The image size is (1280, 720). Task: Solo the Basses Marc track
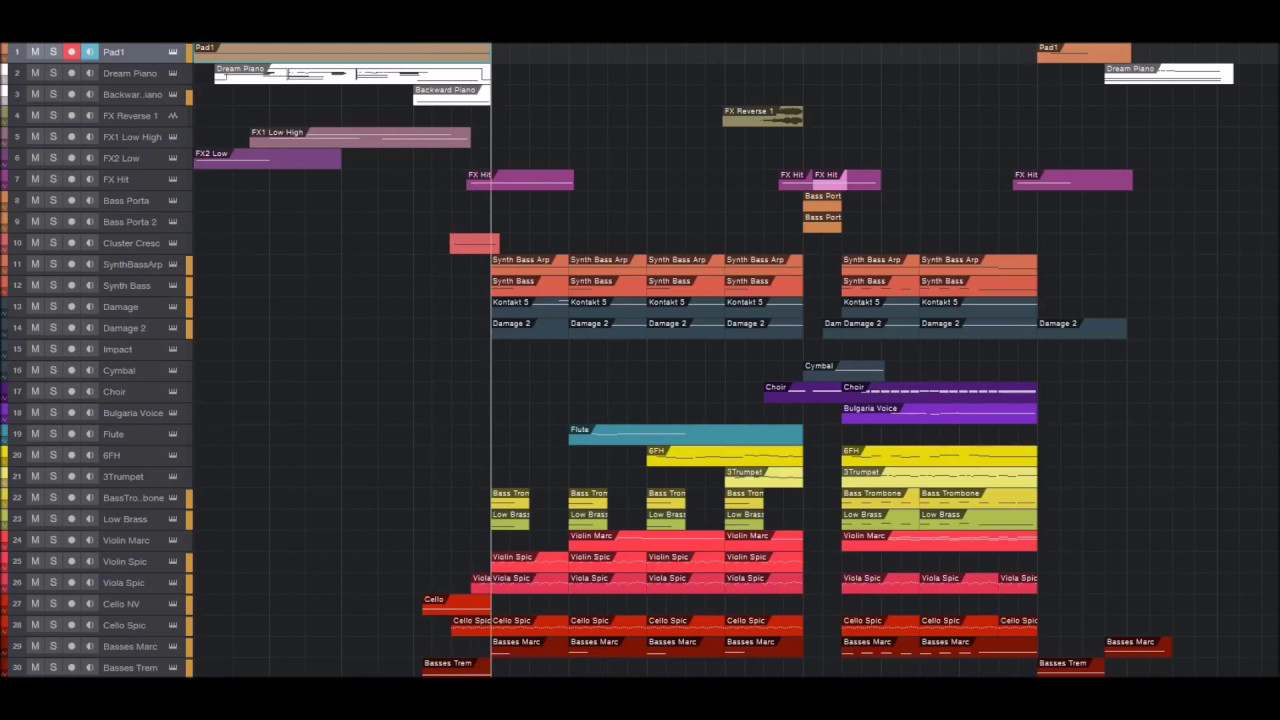53,646
